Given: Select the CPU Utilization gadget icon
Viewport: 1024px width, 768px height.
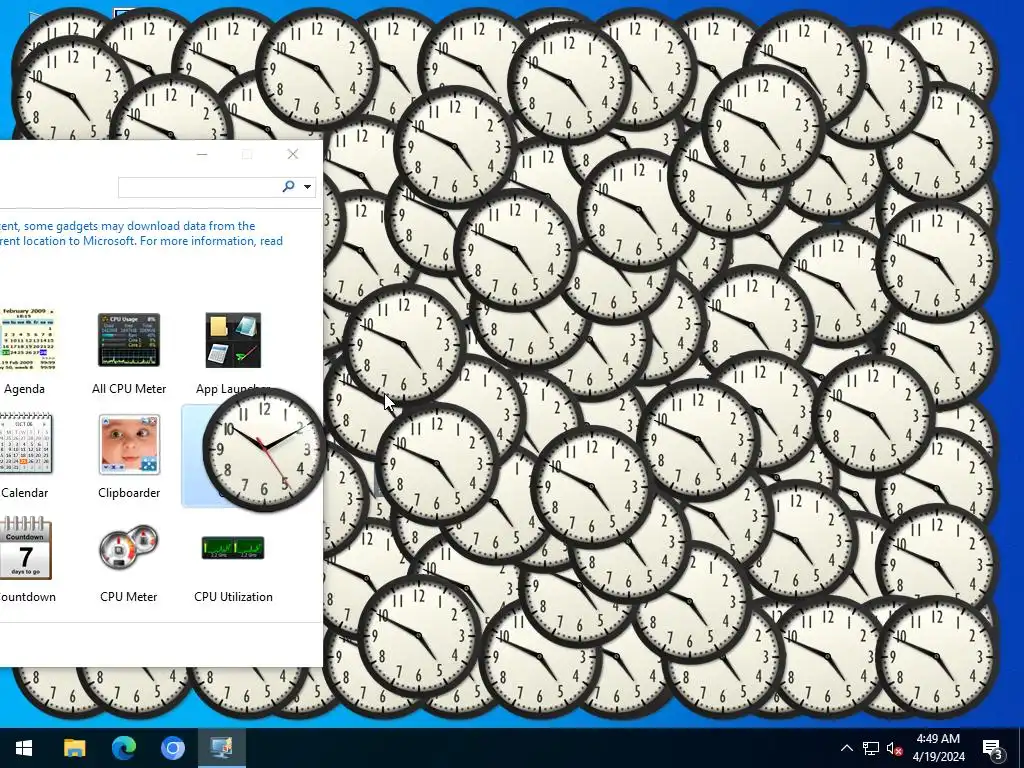Looking at the screenshot, I should (x=233, y=548).
